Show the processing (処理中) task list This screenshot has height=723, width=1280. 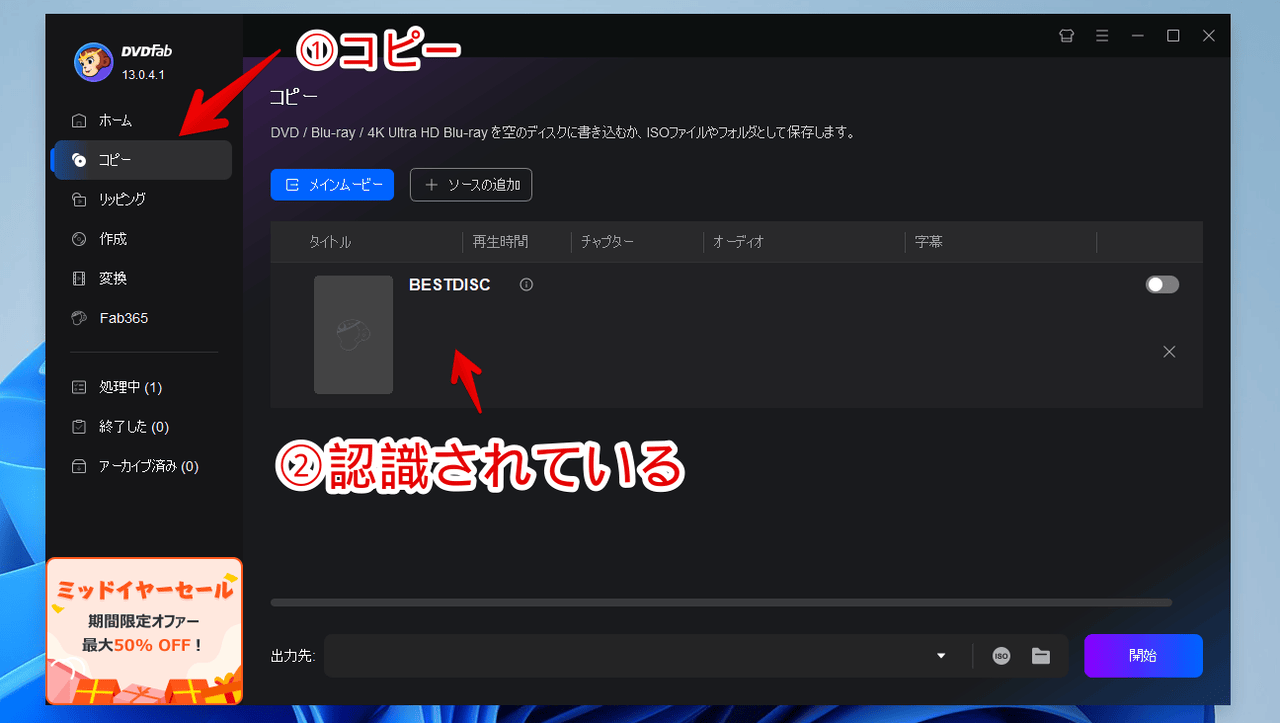[141, 387]
